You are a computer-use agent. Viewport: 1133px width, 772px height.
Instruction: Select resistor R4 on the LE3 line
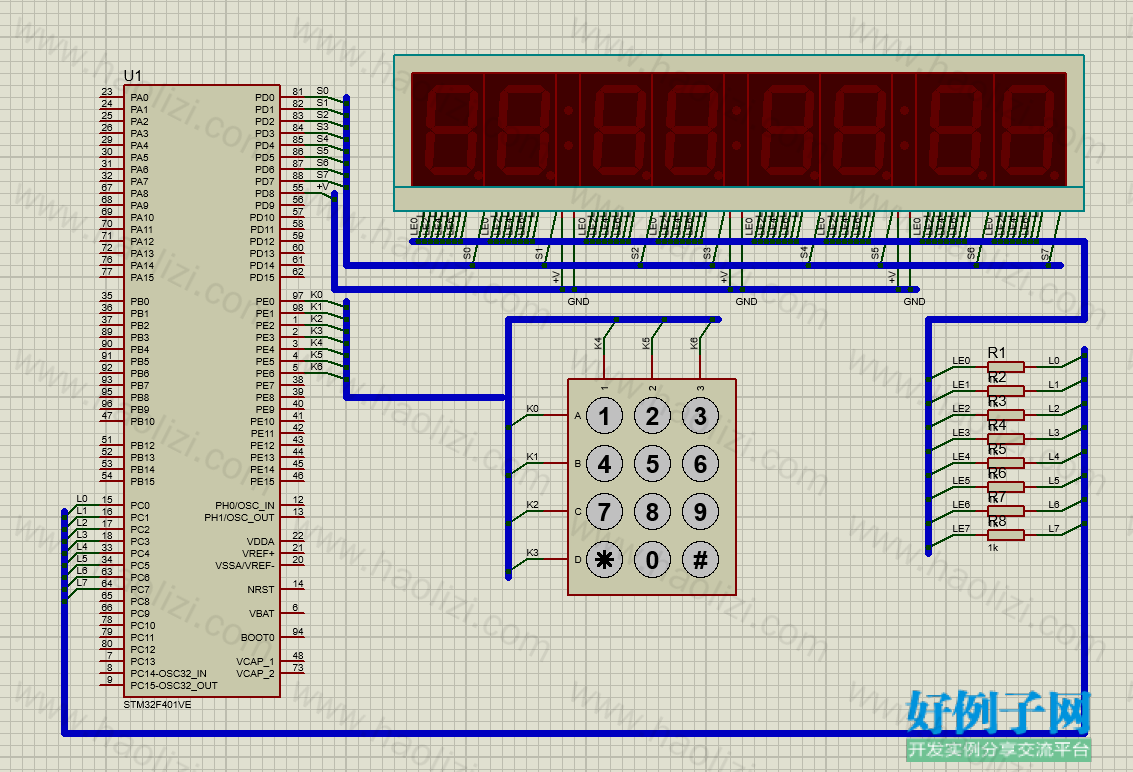coord(1005,439)
